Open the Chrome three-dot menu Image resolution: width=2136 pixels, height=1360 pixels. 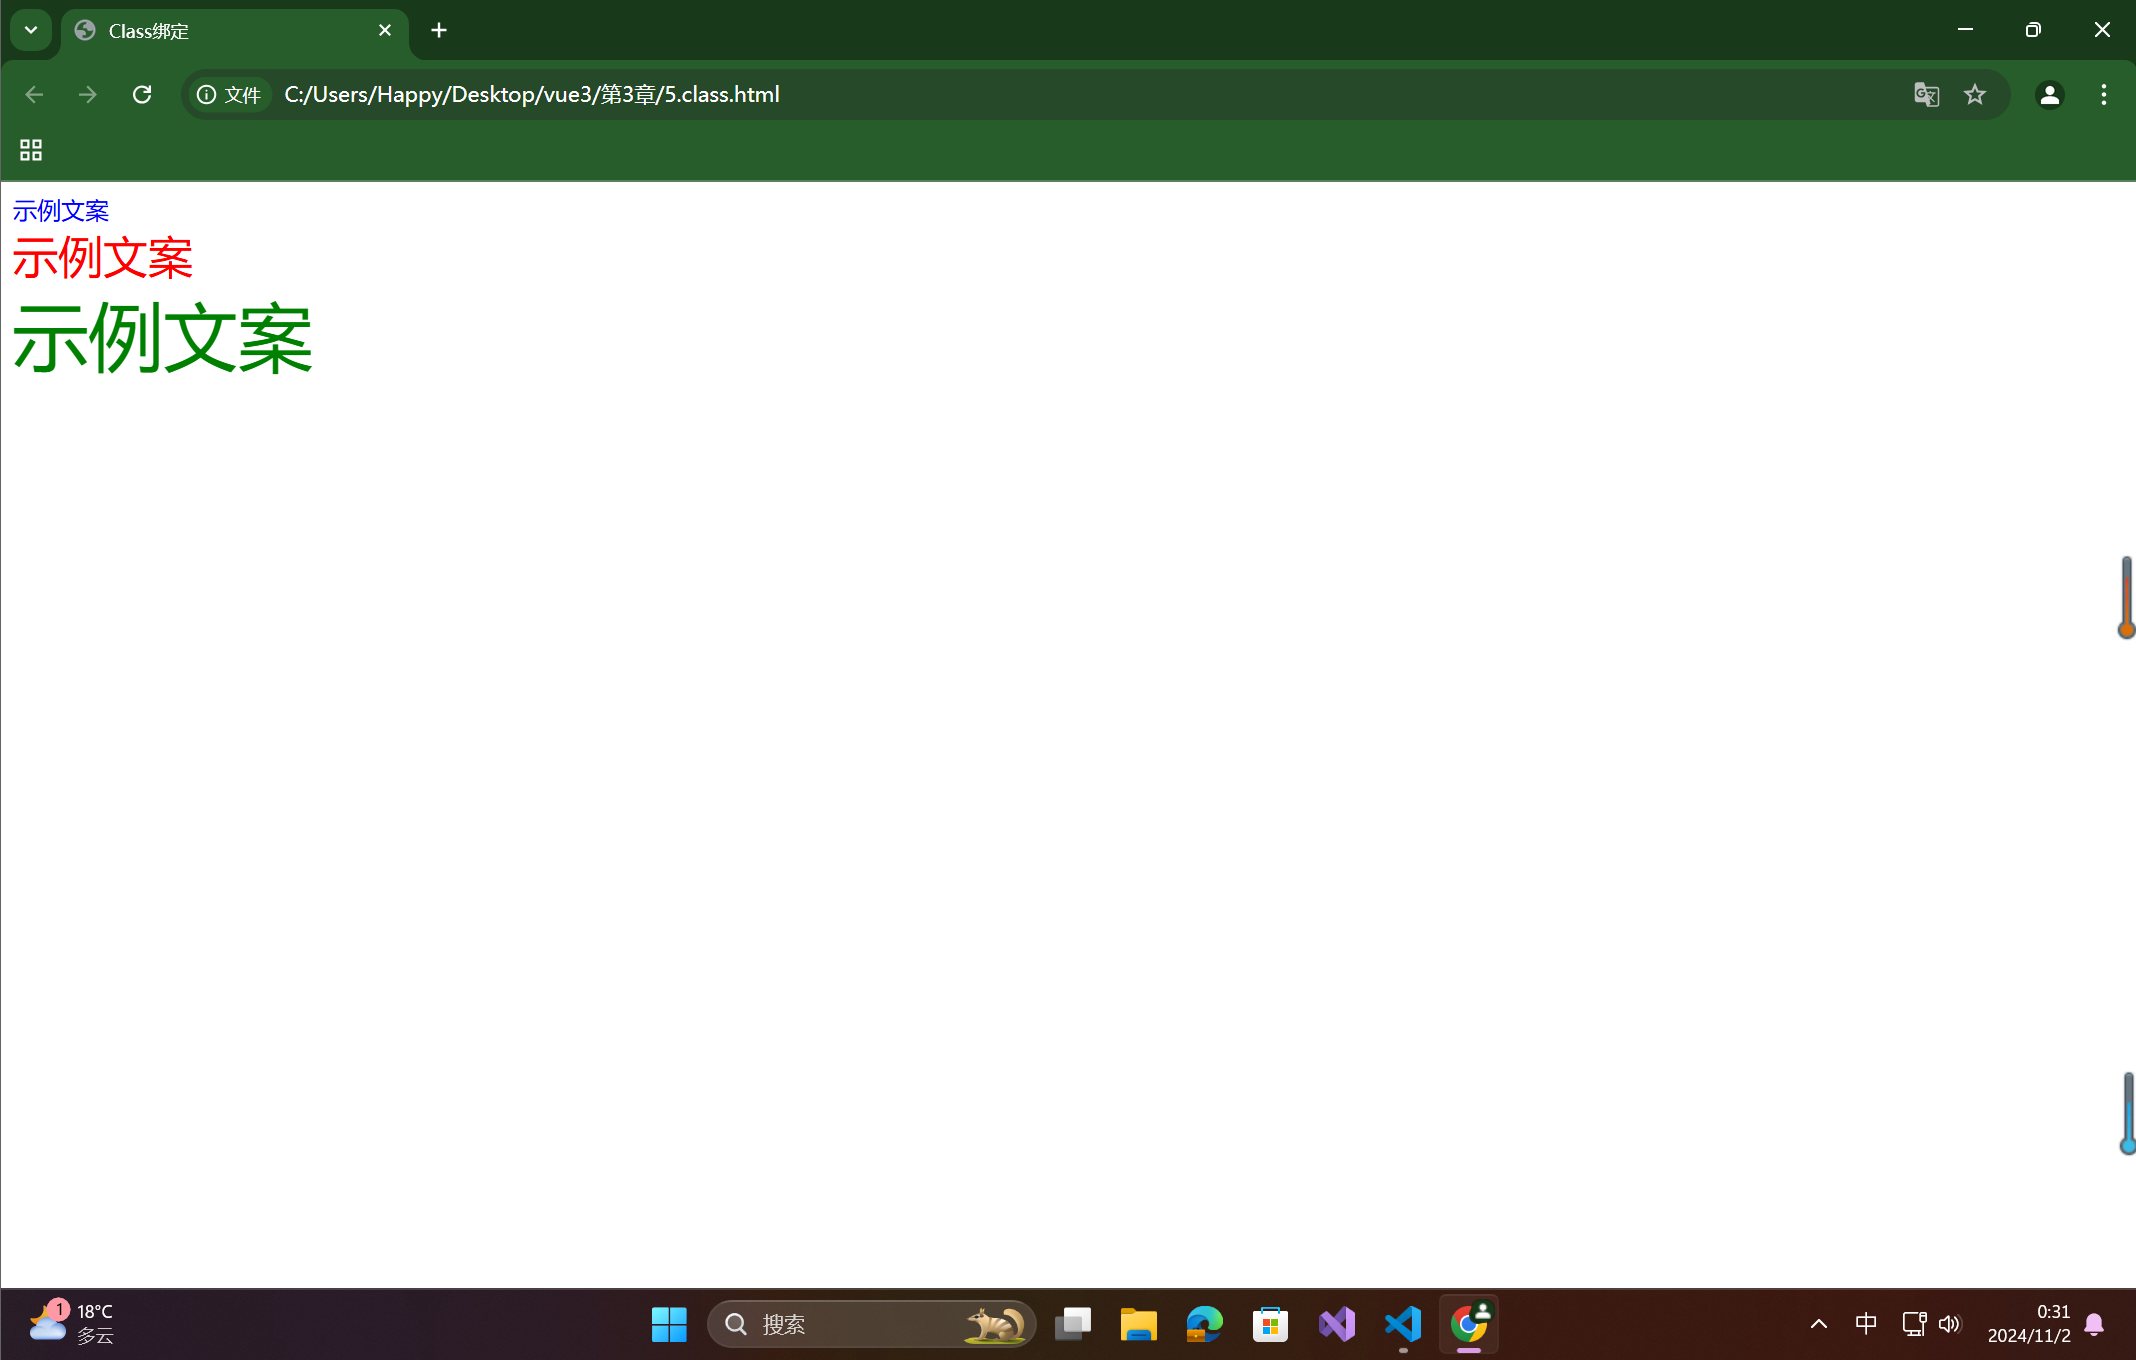click(x=2103, y=94)
